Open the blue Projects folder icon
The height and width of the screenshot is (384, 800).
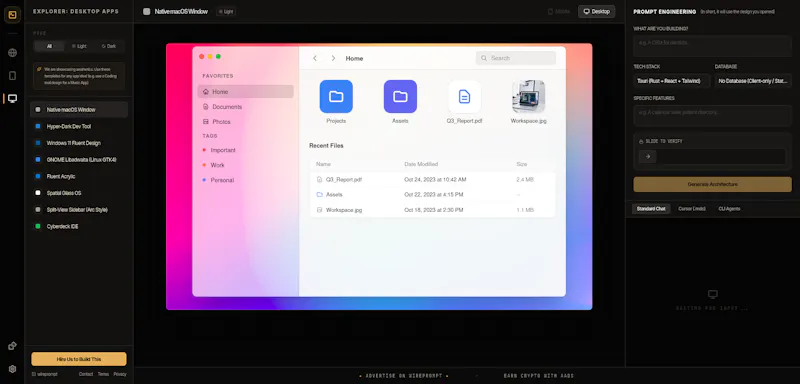336,96
